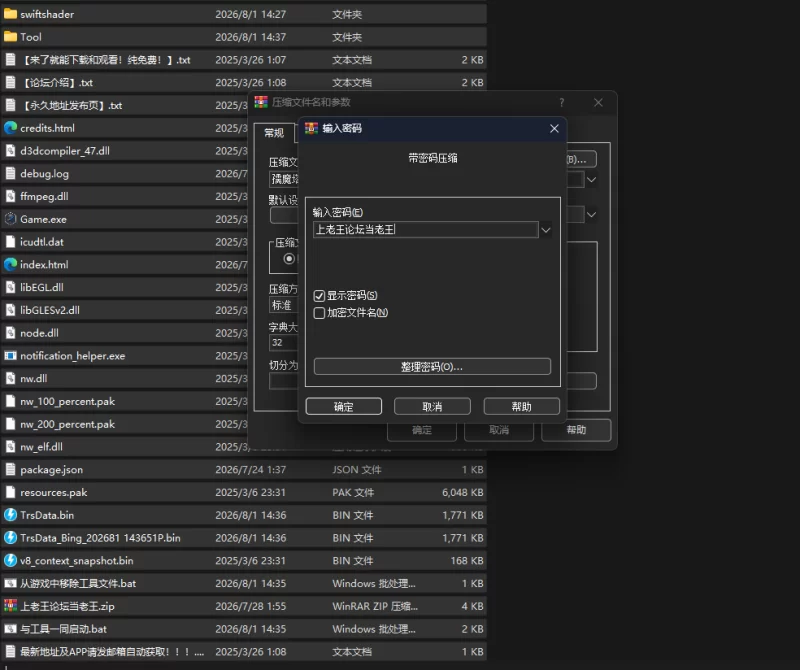Click the 输入密码 password text field
Screen dimensions: 800x670
(426, 230)
